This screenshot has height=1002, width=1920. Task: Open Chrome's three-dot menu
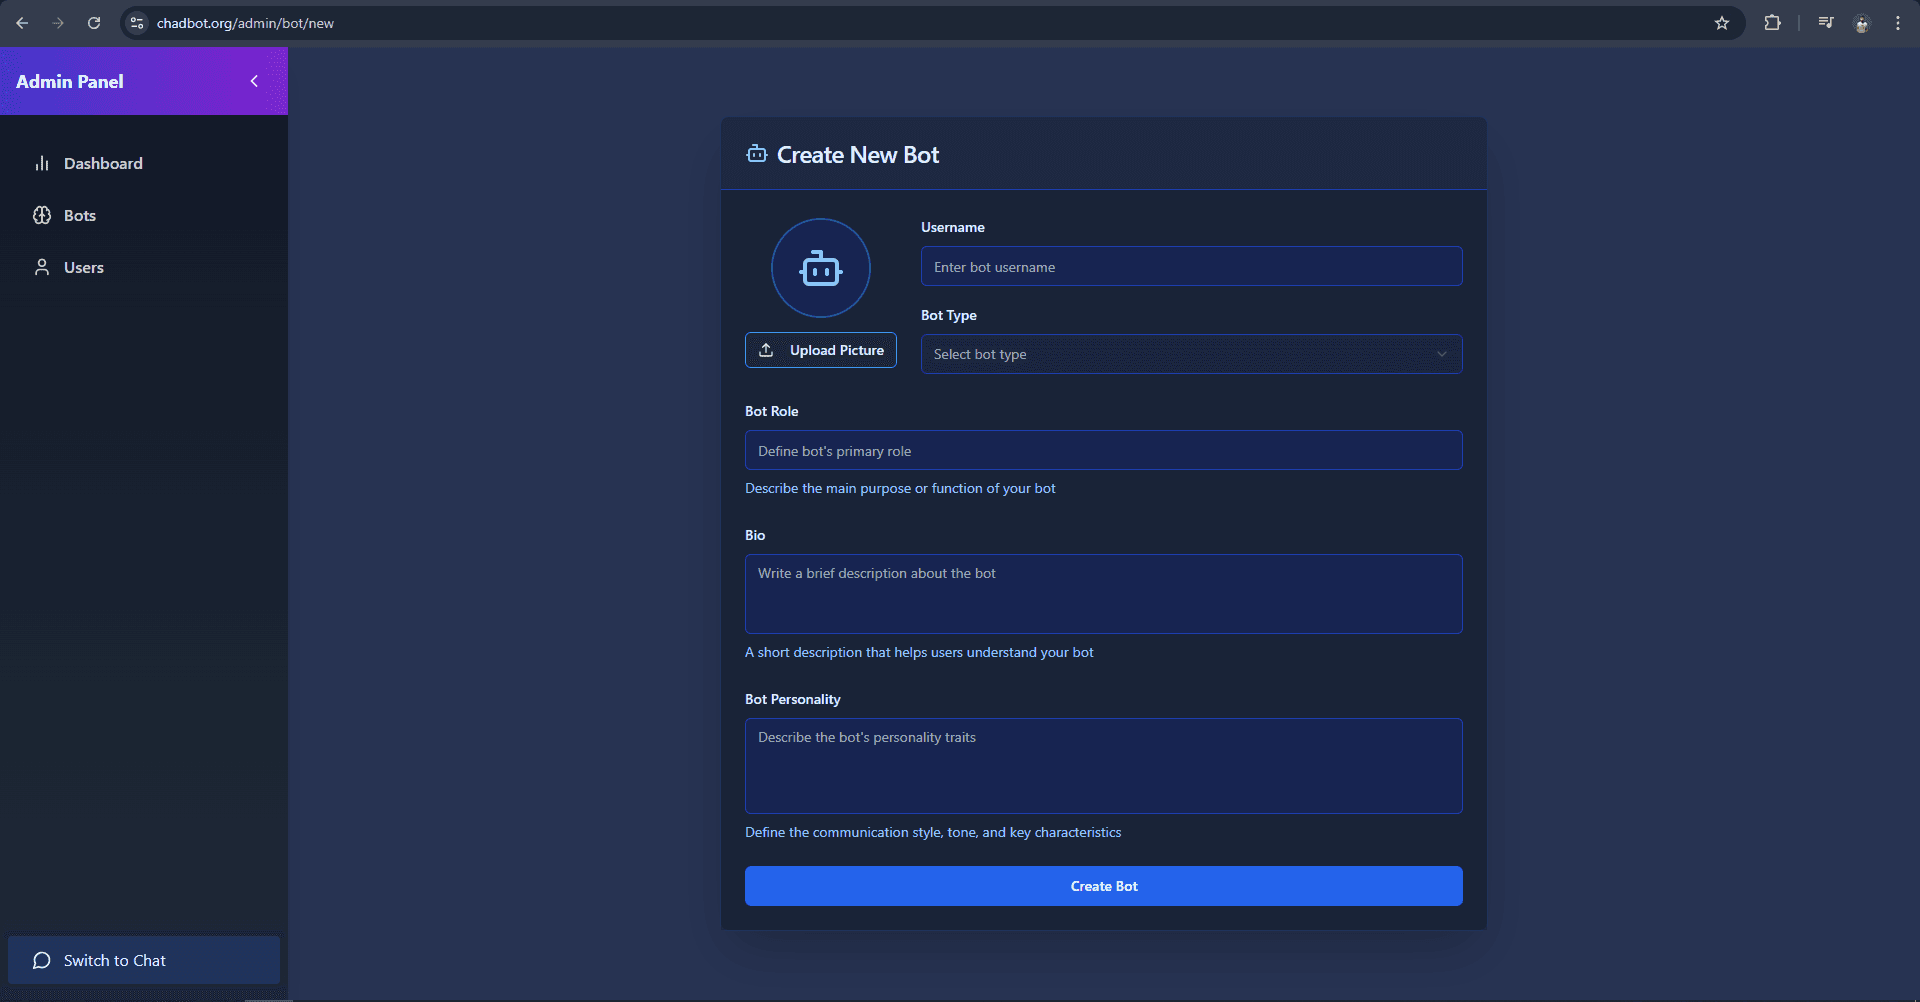pos(1898,22)
